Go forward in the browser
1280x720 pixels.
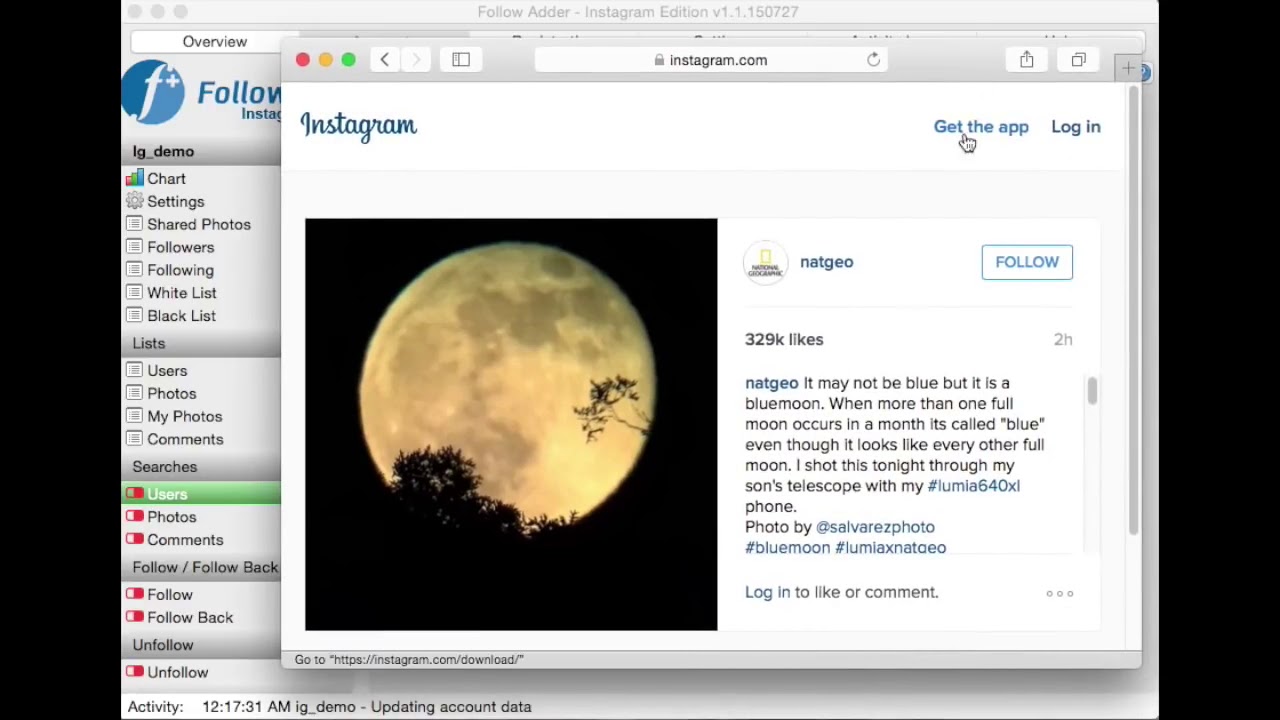tap(416, 60)
